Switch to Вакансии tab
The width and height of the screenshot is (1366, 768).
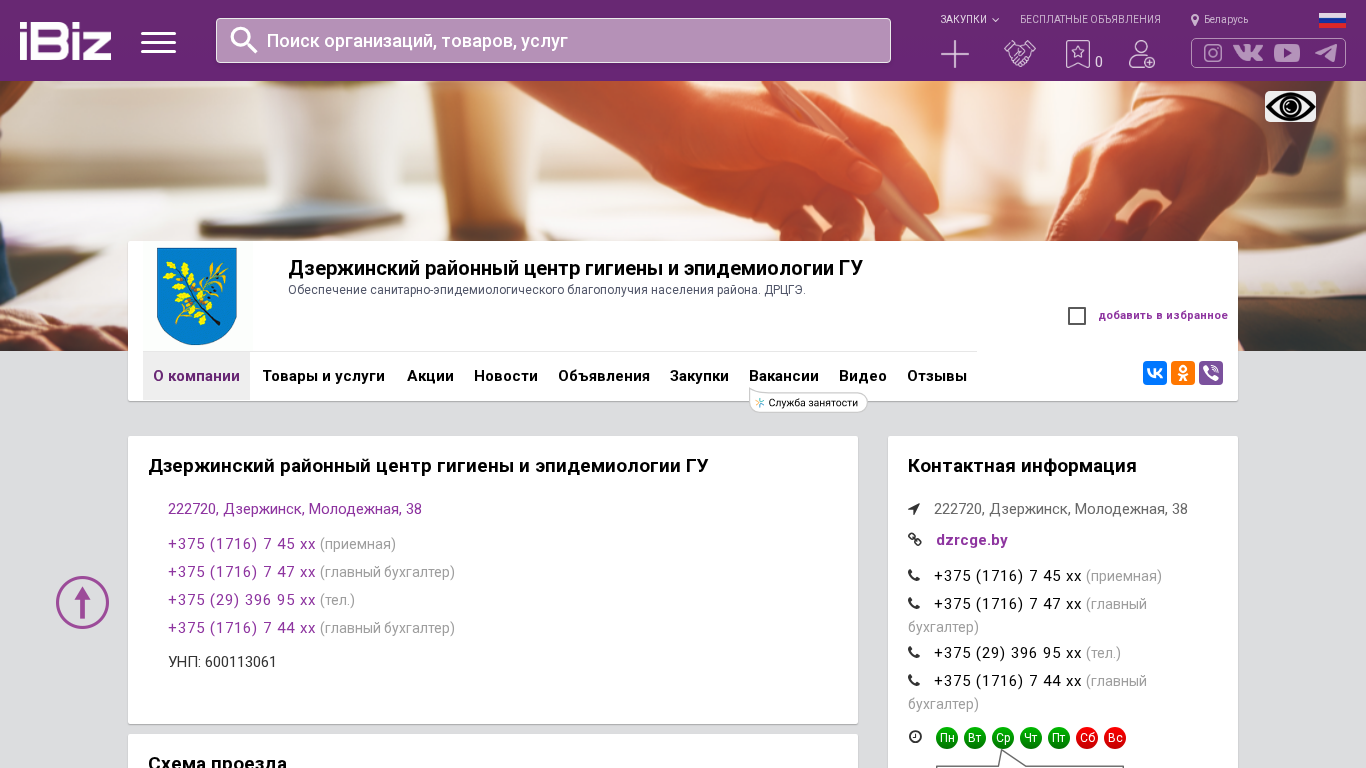(784, 376)
